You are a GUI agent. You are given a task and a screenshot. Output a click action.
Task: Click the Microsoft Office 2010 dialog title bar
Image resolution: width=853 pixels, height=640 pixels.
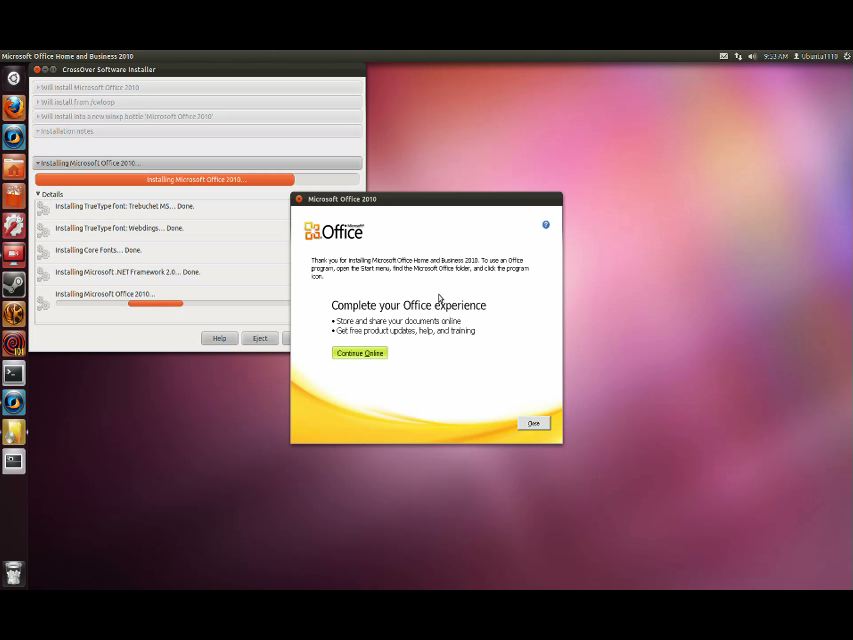(426, 199)
